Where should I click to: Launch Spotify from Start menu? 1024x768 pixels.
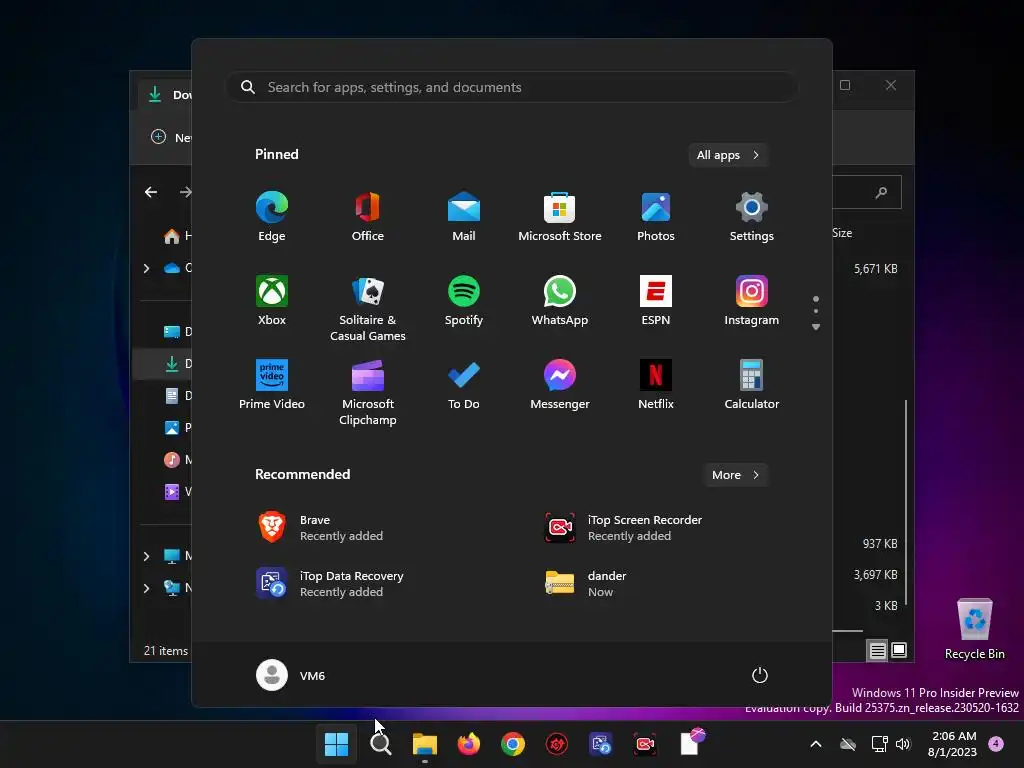[x=464, y=301]
